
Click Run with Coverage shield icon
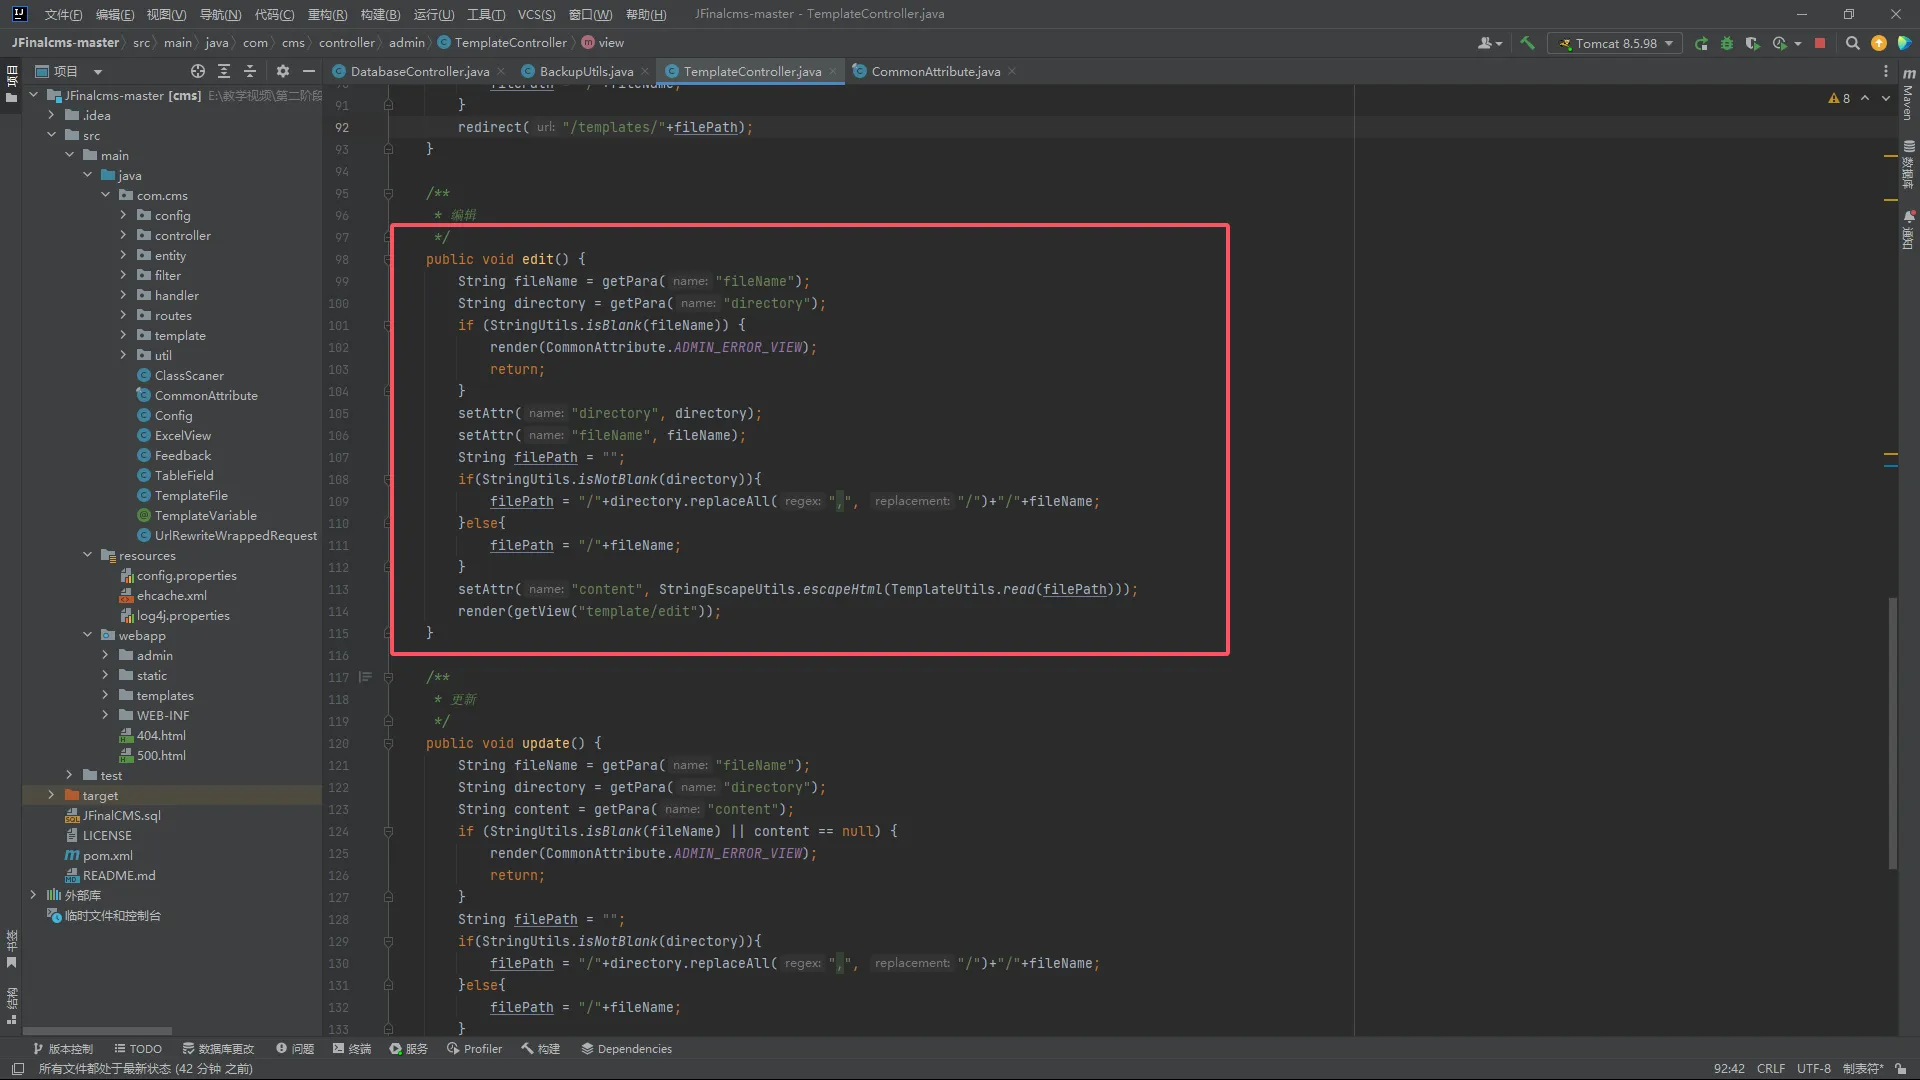click(x=1752, y=43)
